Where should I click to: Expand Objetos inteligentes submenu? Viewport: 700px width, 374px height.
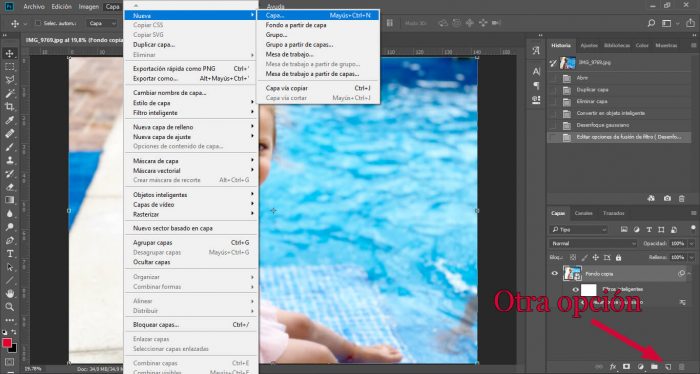point(191,195)
